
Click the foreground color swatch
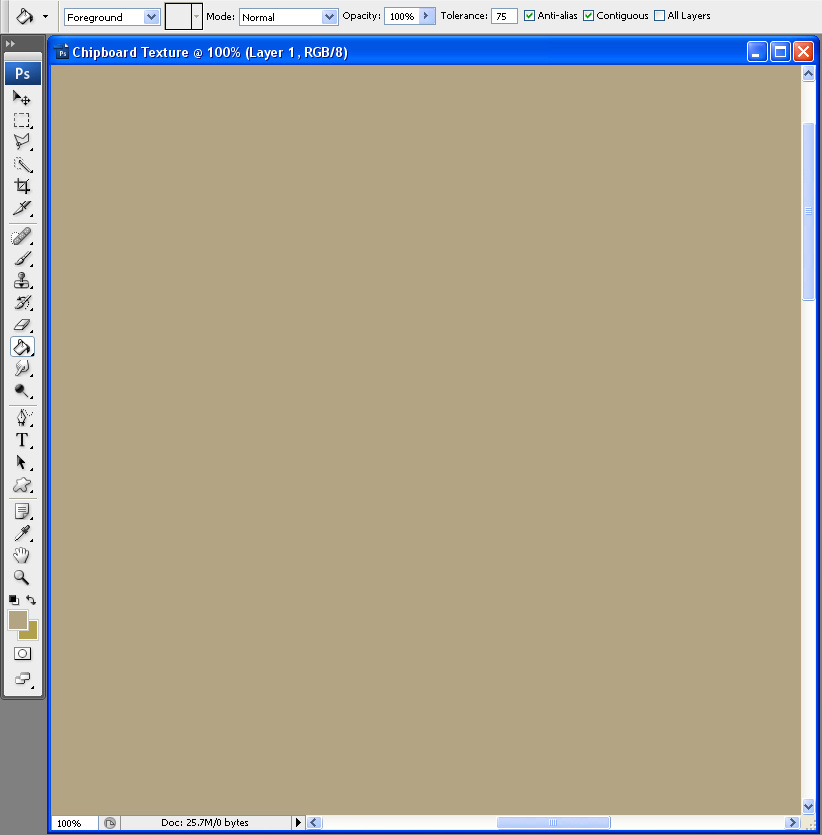tap(16, 618)
